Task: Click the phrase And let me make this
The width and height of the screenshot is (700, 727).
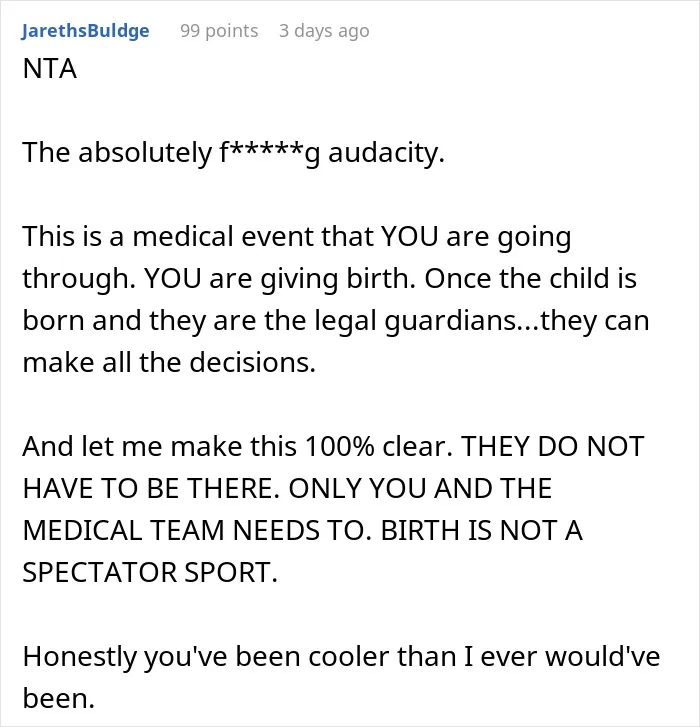Action: click(159, 446)
